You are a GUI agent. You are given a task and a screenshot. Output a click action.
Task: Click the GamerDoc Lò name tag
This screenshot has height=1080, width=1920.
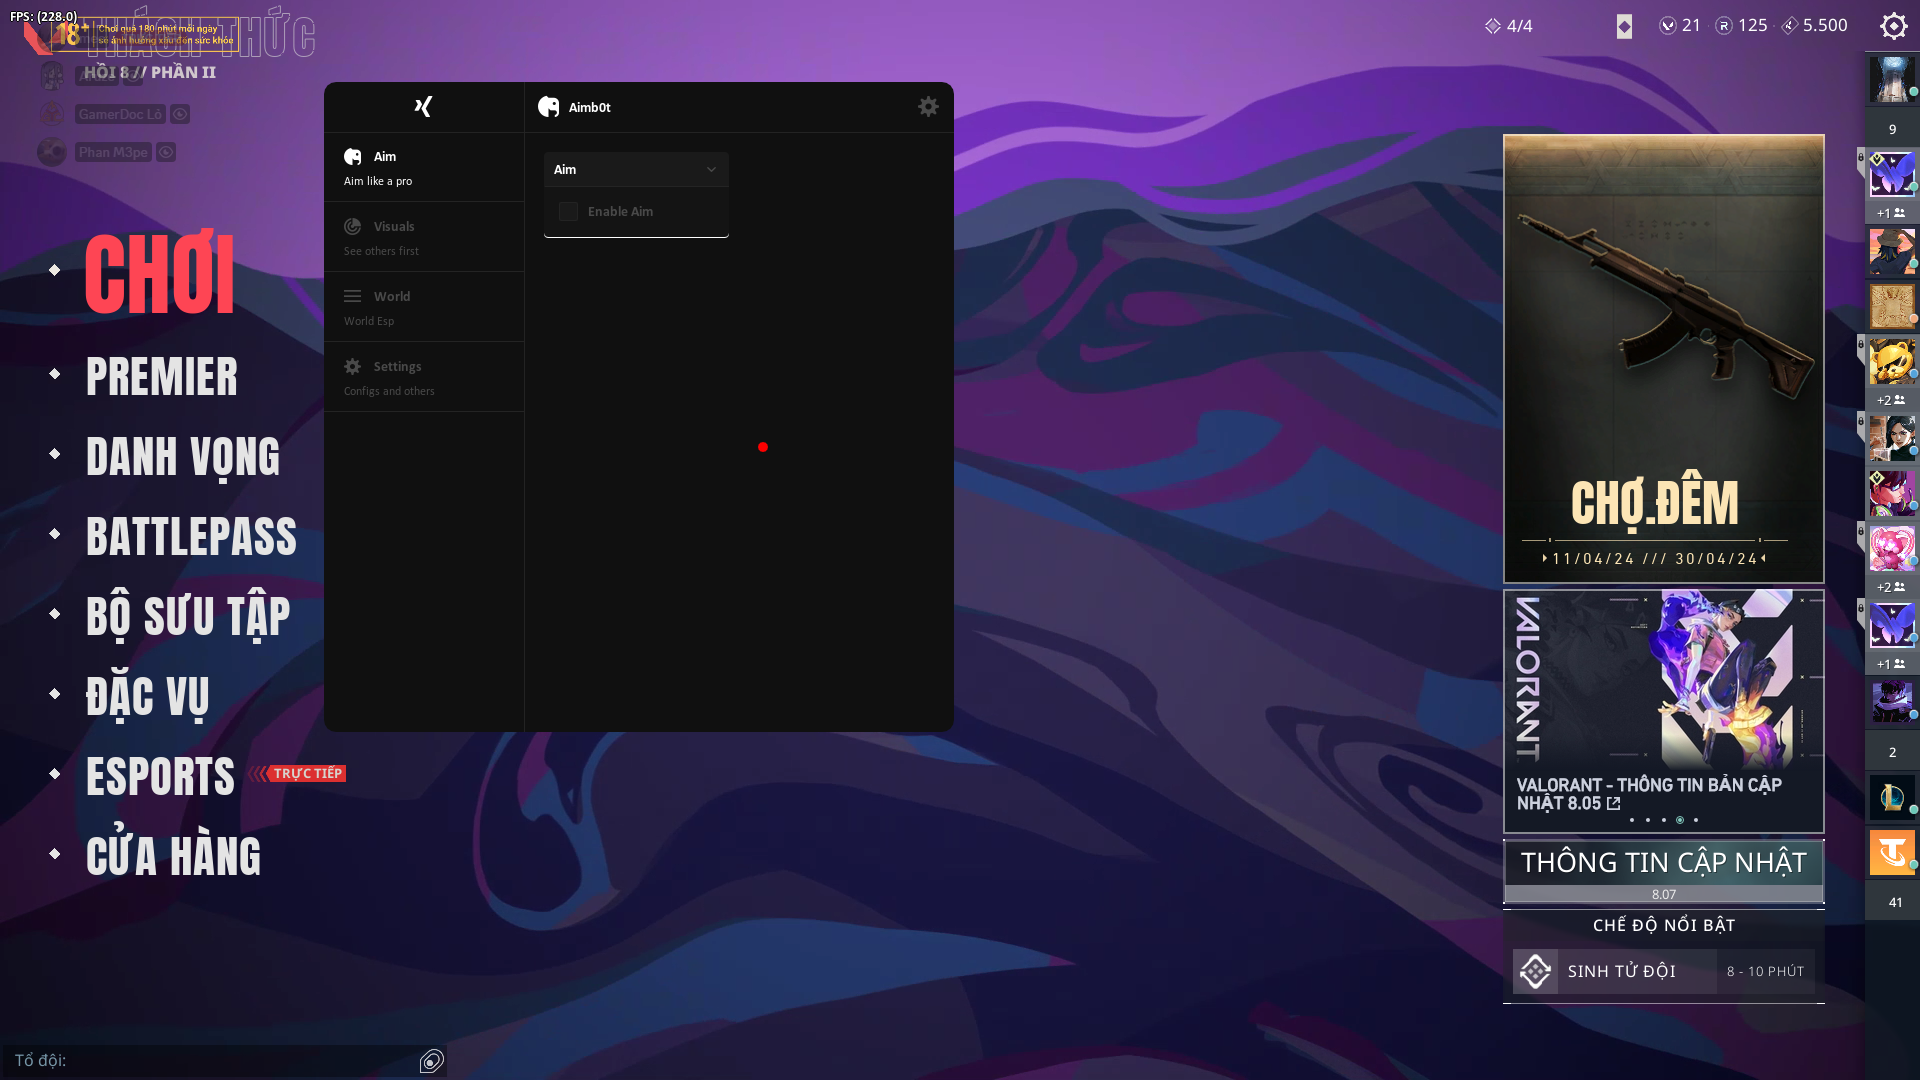click(120, 114)
